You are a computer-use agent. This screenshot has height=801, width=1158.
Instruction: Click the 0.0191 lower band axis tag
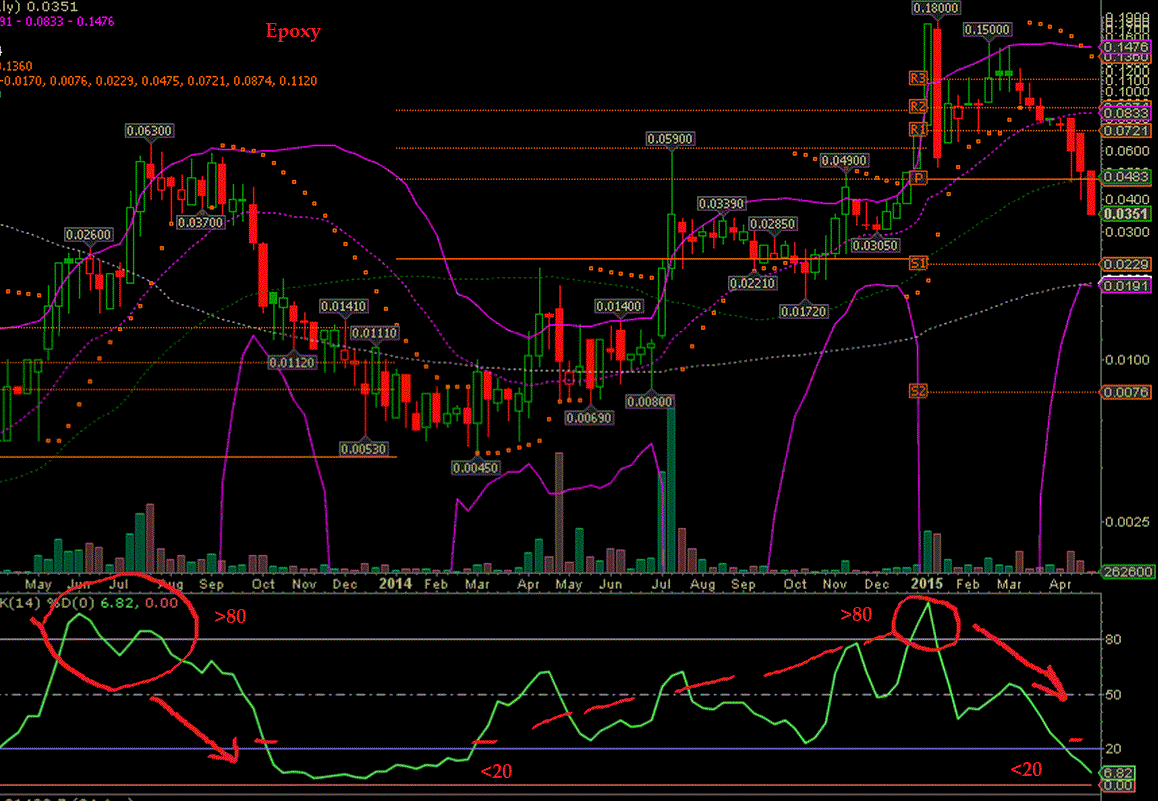point(1126,285)
